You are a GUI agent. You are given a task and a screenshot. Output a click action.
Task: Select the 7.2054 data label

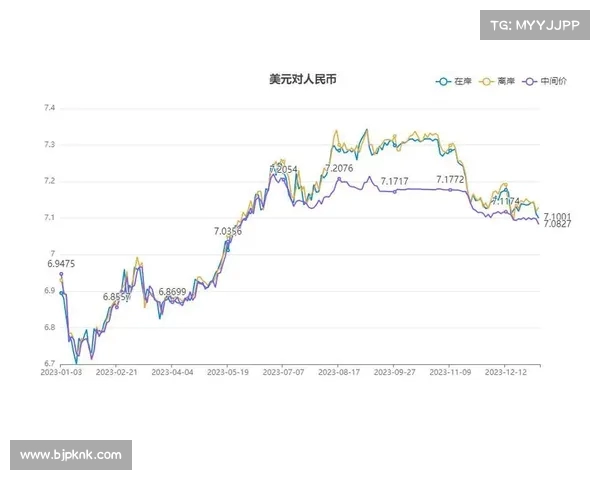tap(284, 170)
